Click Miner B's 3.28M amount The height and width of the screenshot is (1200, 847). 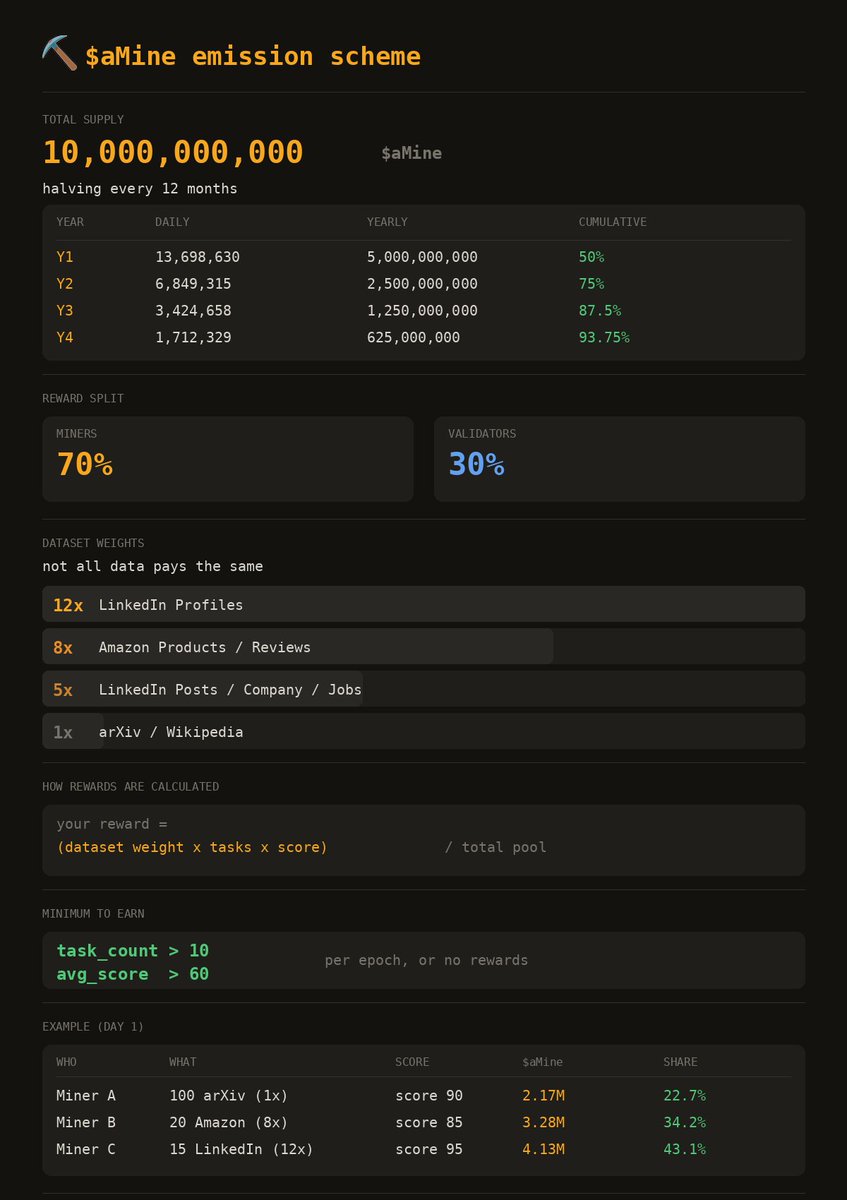coord(543,1122)
